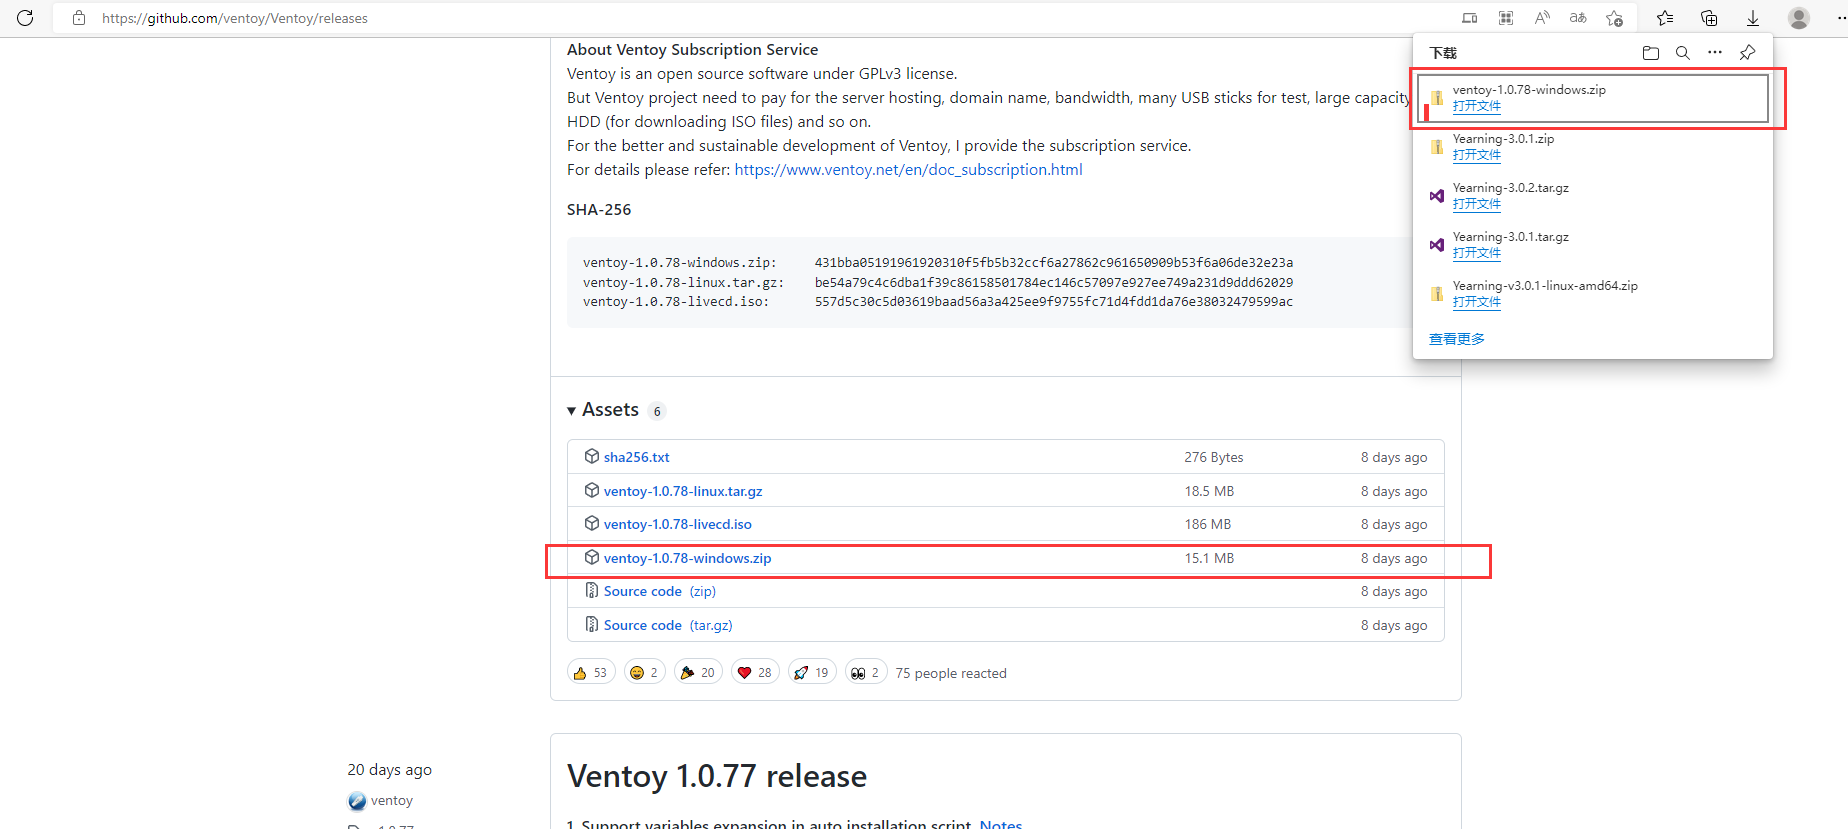The height and width of the screenshot is (829, 1848).
Task: Click the Assets count badge showing 6
Action: tap(657, 411)
